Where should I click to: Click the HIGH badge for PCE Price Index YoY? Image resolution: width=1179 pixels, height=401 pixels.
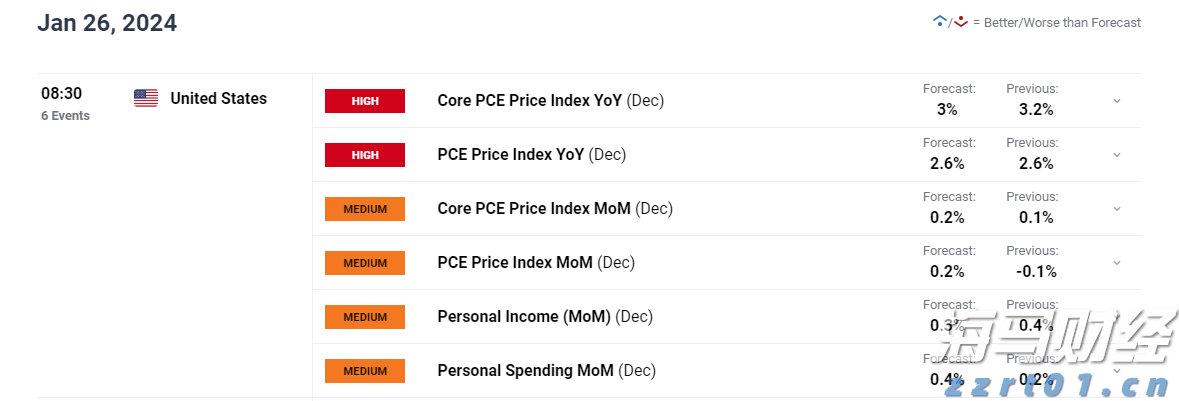tap(365, 155)
